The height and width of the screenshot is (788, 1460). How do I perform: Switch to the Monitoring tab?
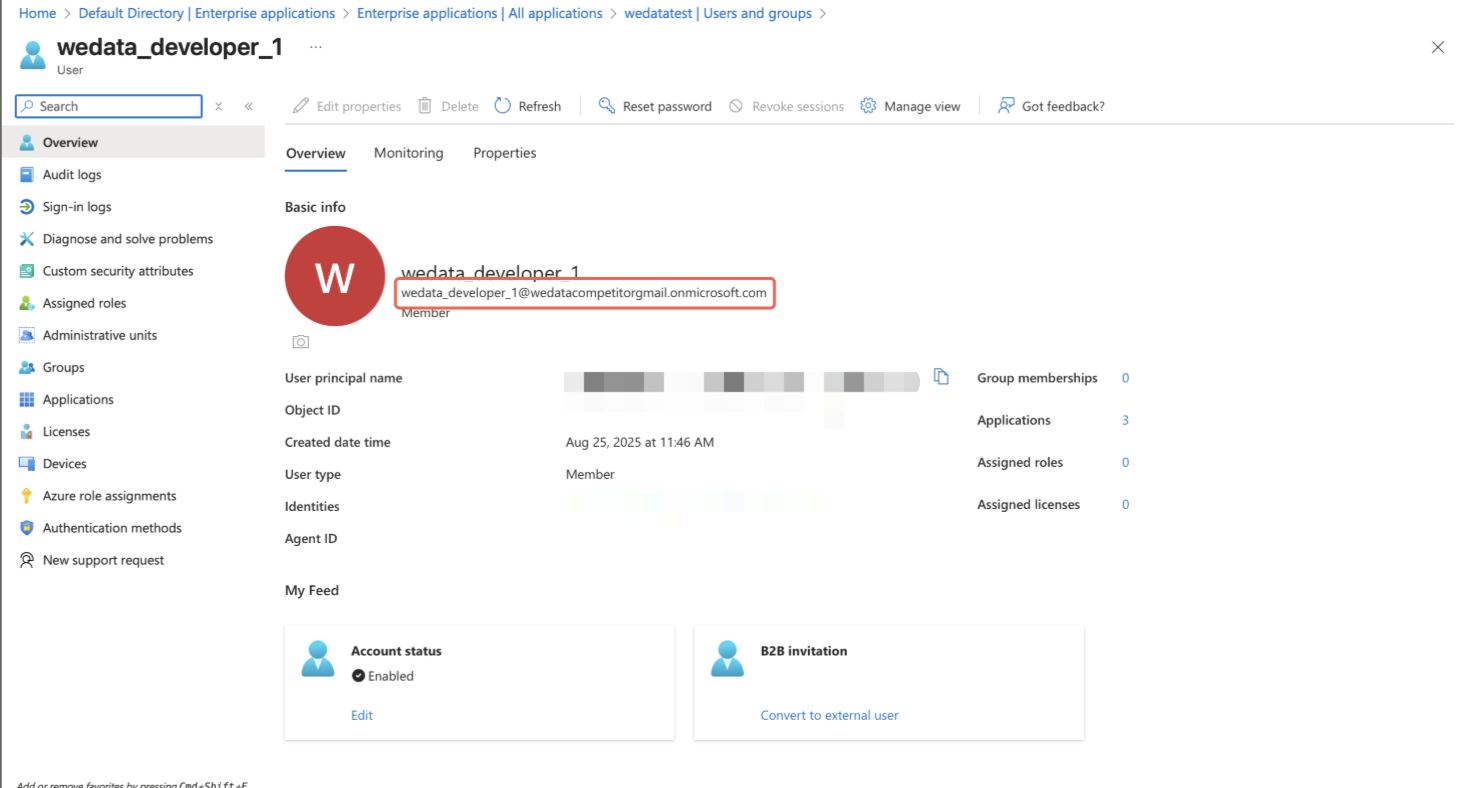pyautogui.click(x=408, y=153)
